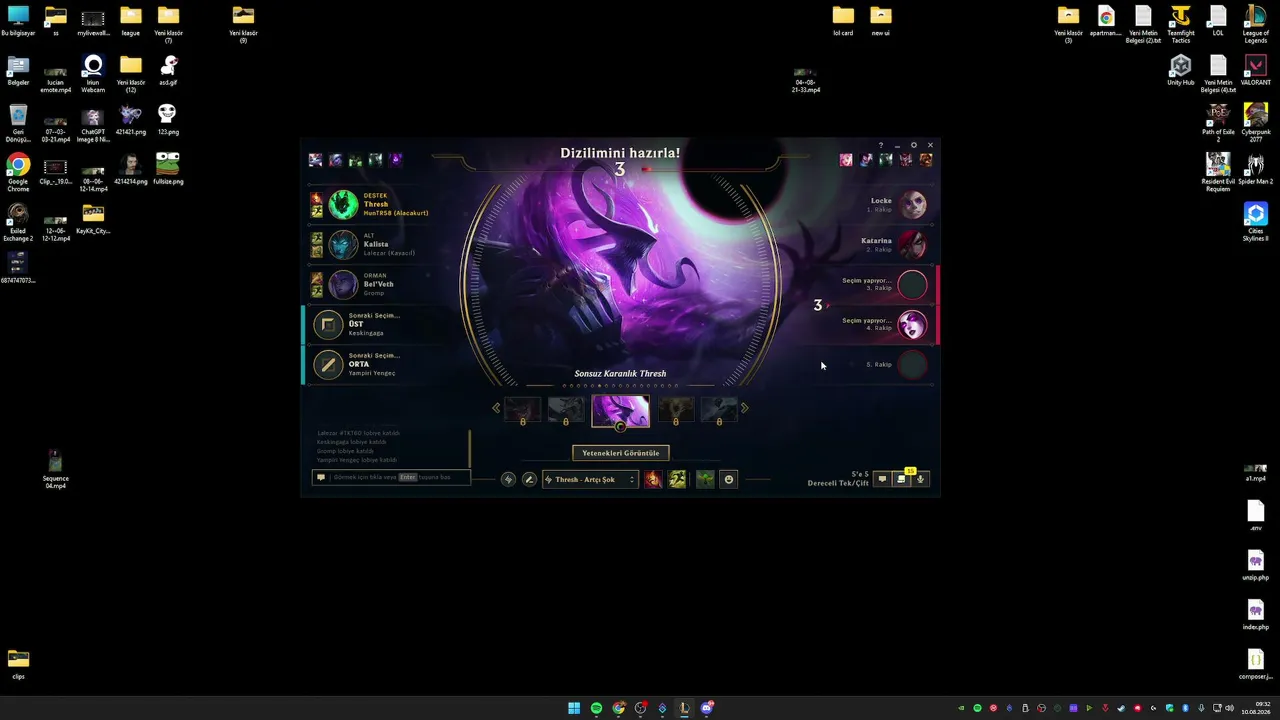Viewport: 1280px width, 720px height.
Task: Open Spotify from the taskbar
Action: pyautogui.click(x=596, y=708)
